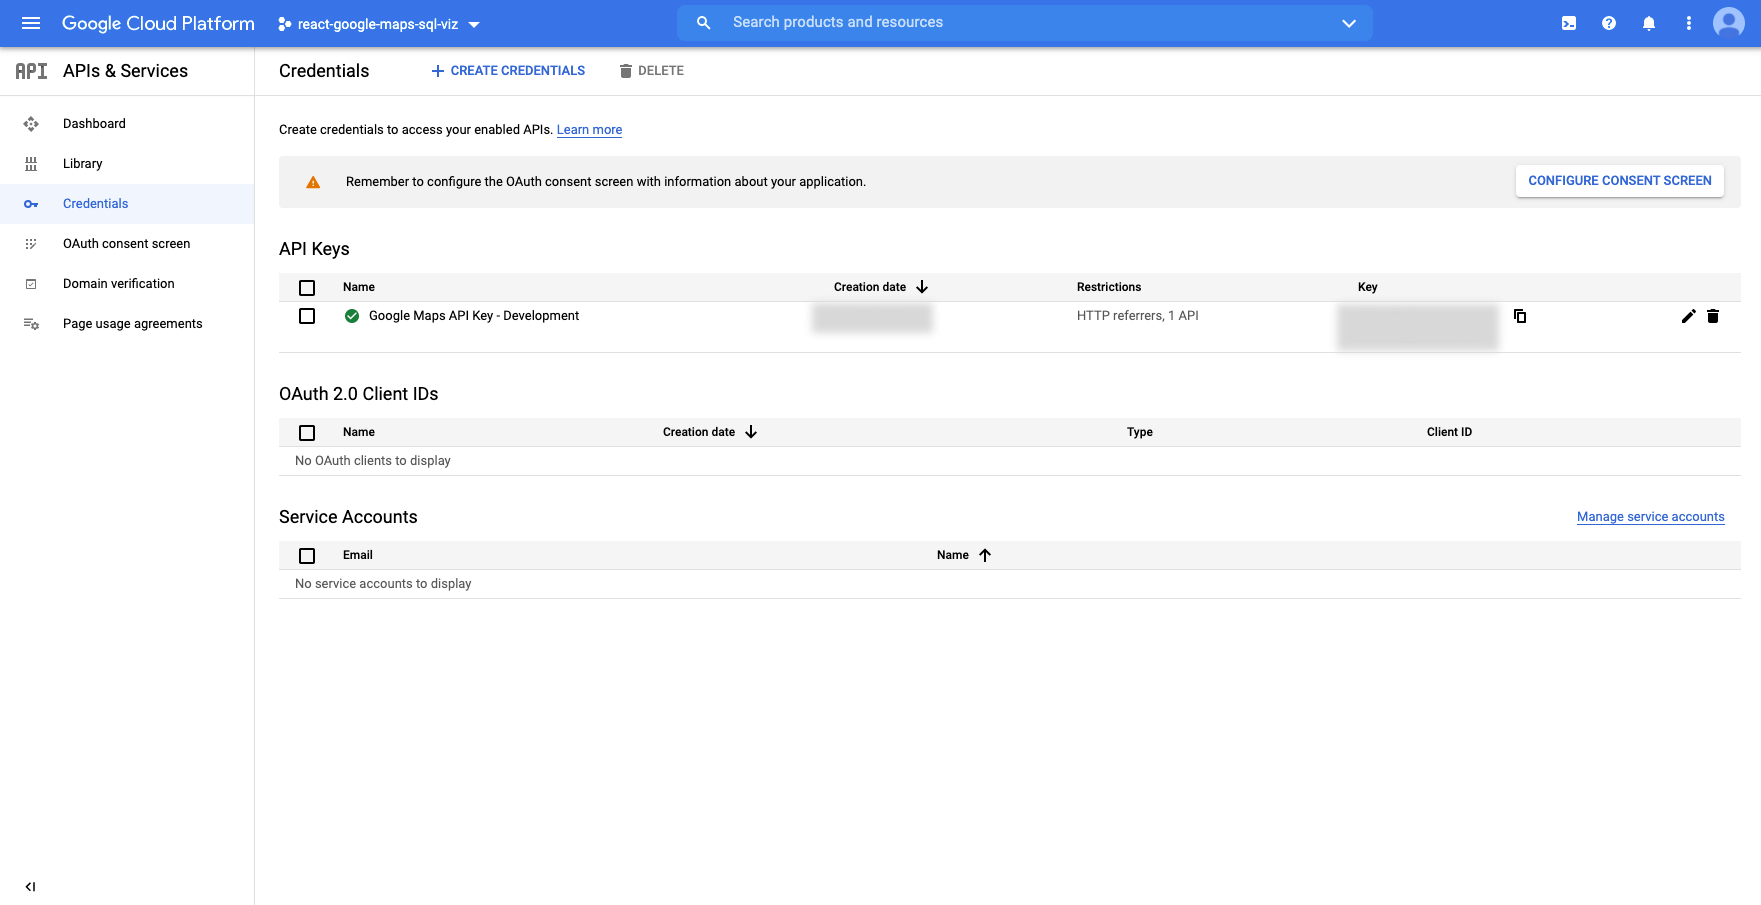
Task: Open the user account avatar
Action: click(1729, 23)
